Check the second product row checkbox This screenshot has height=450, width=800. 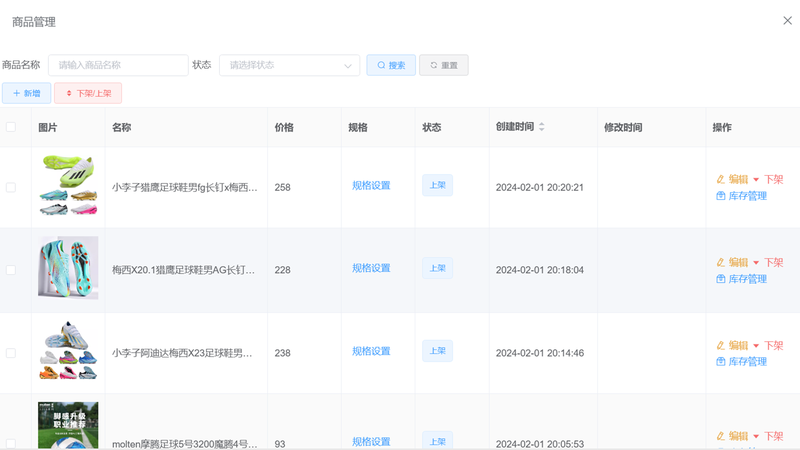pos(11,270)
